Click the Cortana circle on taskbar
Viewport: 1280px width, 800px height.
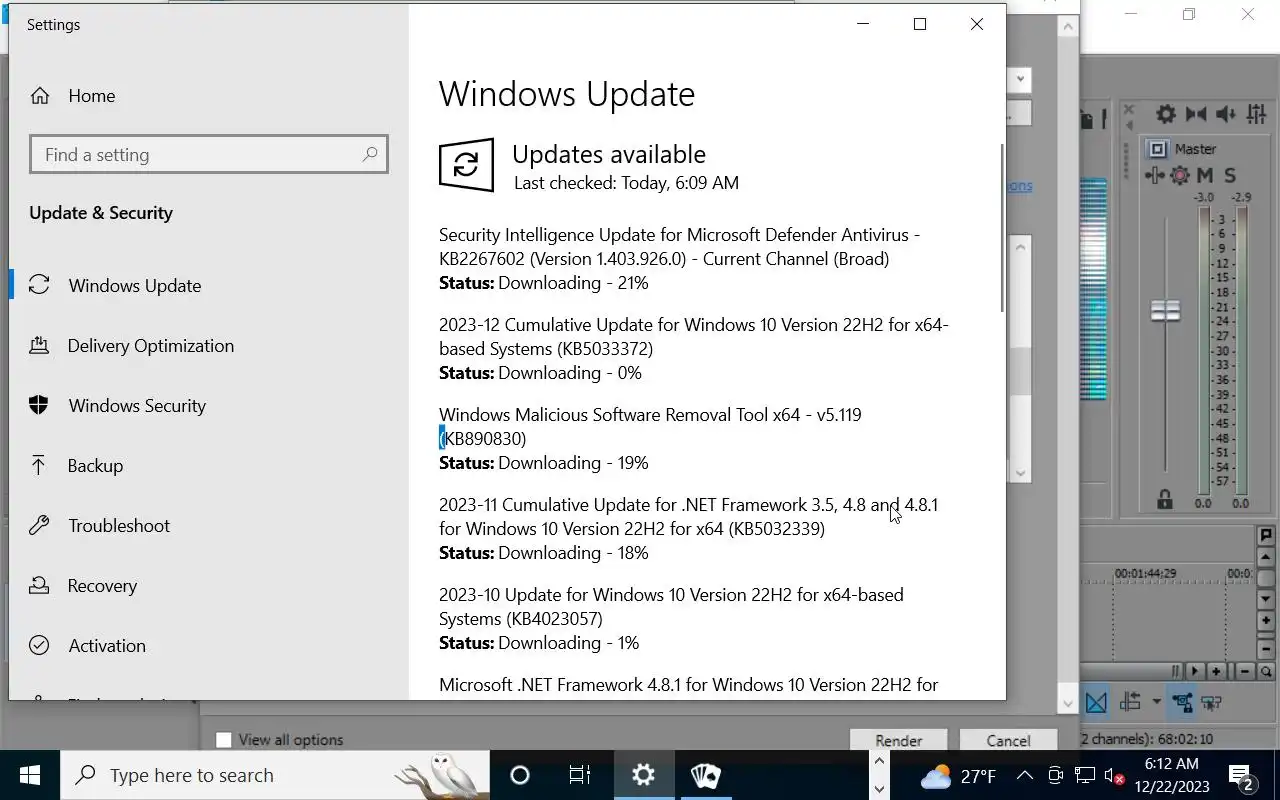click(x=520, y=775)
